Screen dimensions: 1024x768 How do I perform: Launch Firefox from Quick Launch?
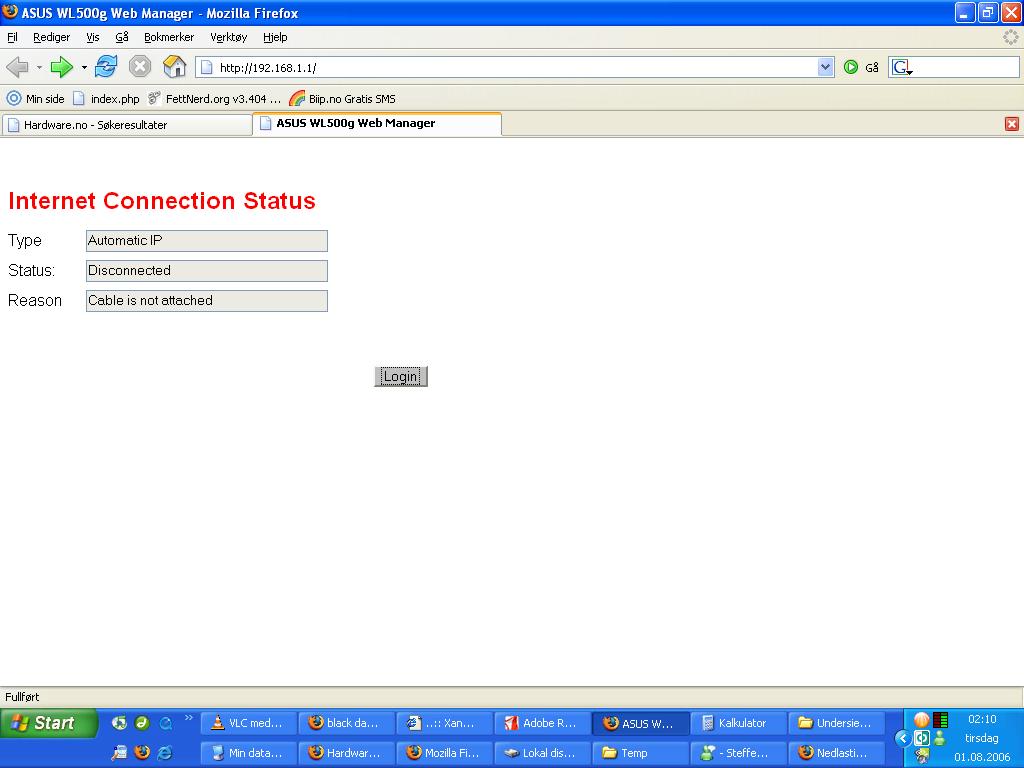[142, 753]
